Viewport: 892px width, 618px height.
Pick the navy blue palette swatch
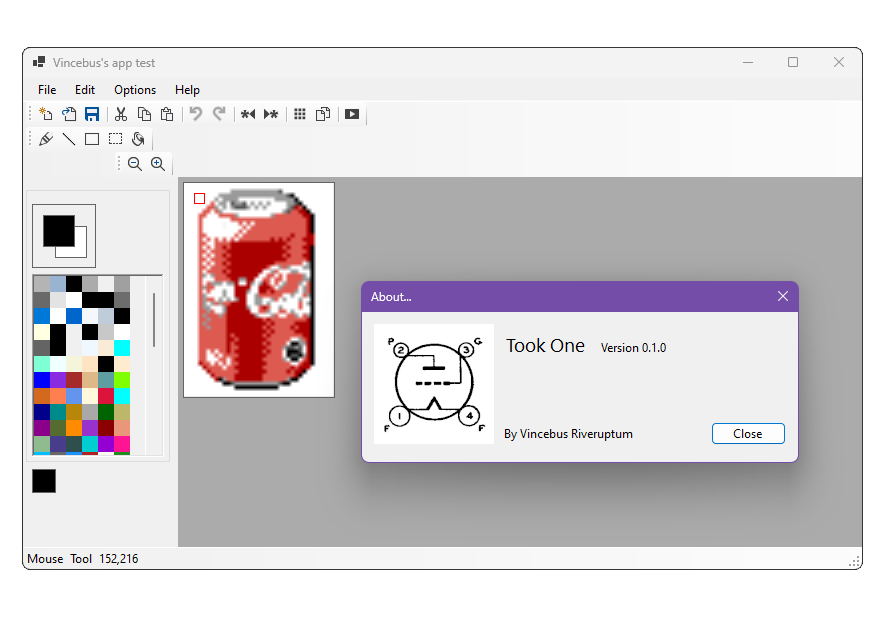(x=42, y=411)
